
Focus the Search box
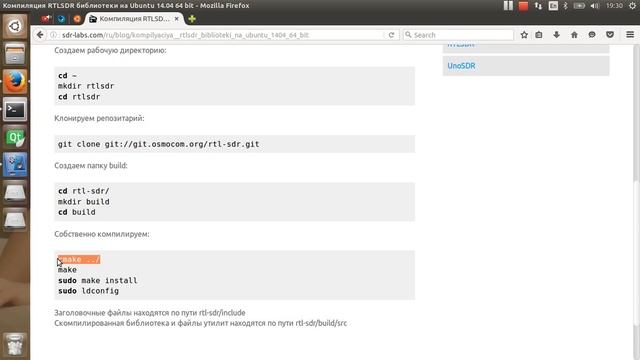458,35
